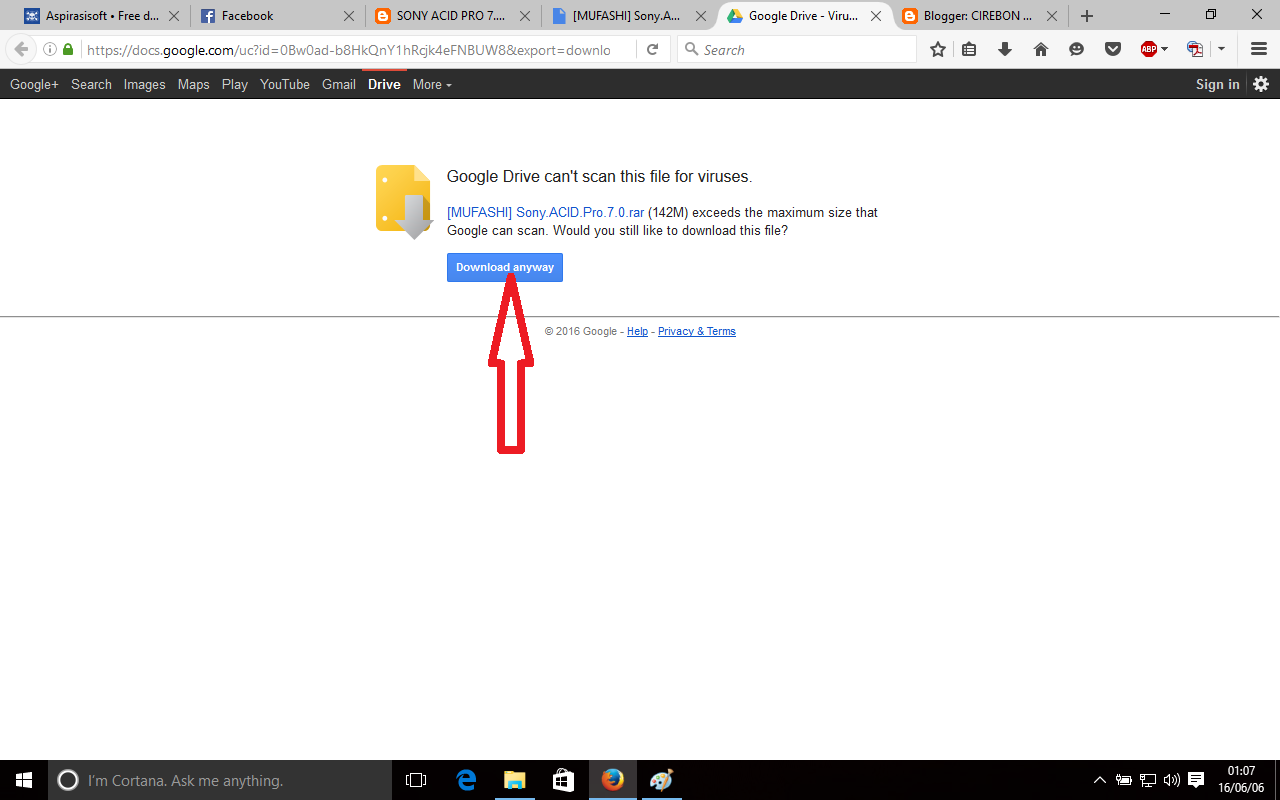
Task: Close the Blogger: CIREBON tab
Action: (x=1051, y=16)
